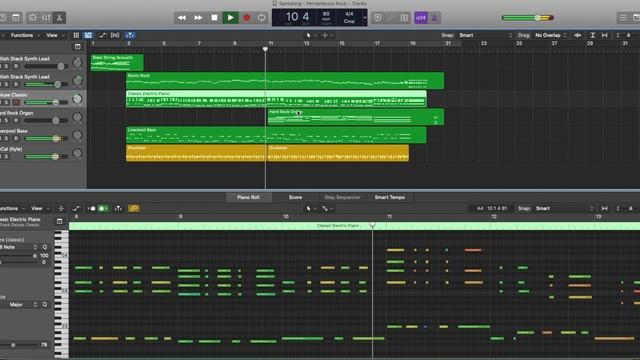Open the Mixer from the control bar
The width and height of the screenshot is (640, 360).
(46, 18)
